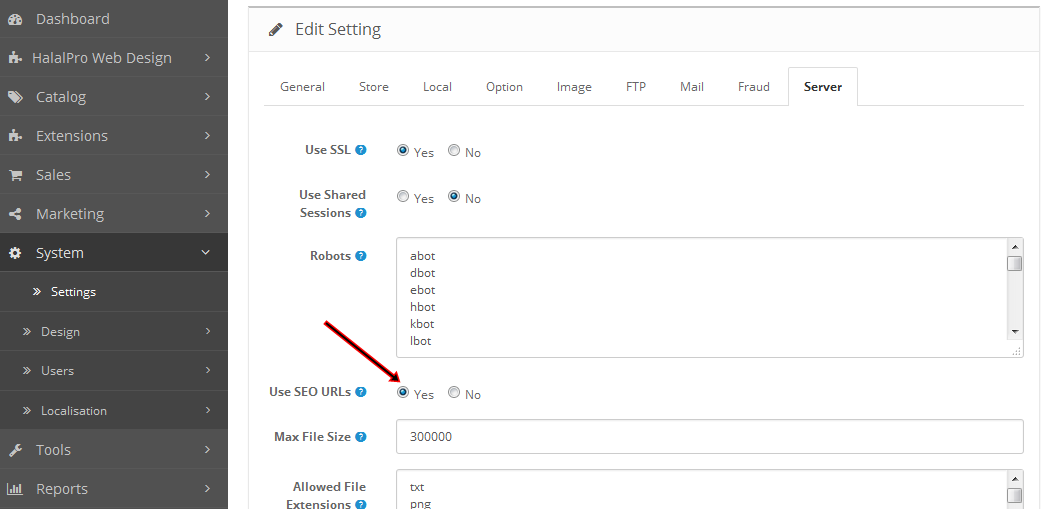Image resolution: width=1050 pixels, height=509 pixels.
Task: Click the System gear icon
Action: click(x=15, y=253)
